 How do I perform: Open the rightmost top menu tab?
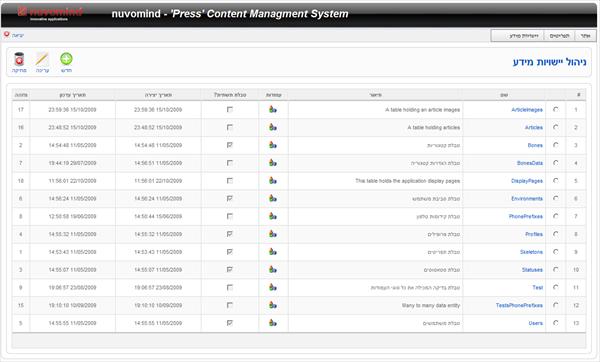[585, 36]
